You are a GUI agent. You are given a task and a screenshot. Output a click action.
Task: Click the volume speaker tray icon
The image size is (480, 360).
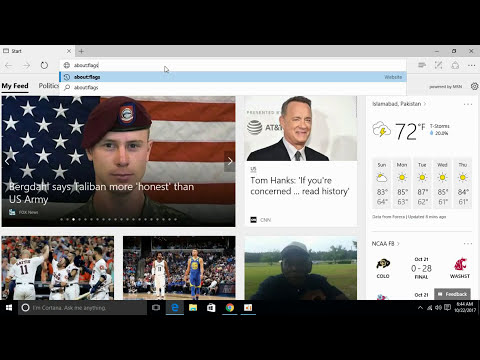(438, 308)
